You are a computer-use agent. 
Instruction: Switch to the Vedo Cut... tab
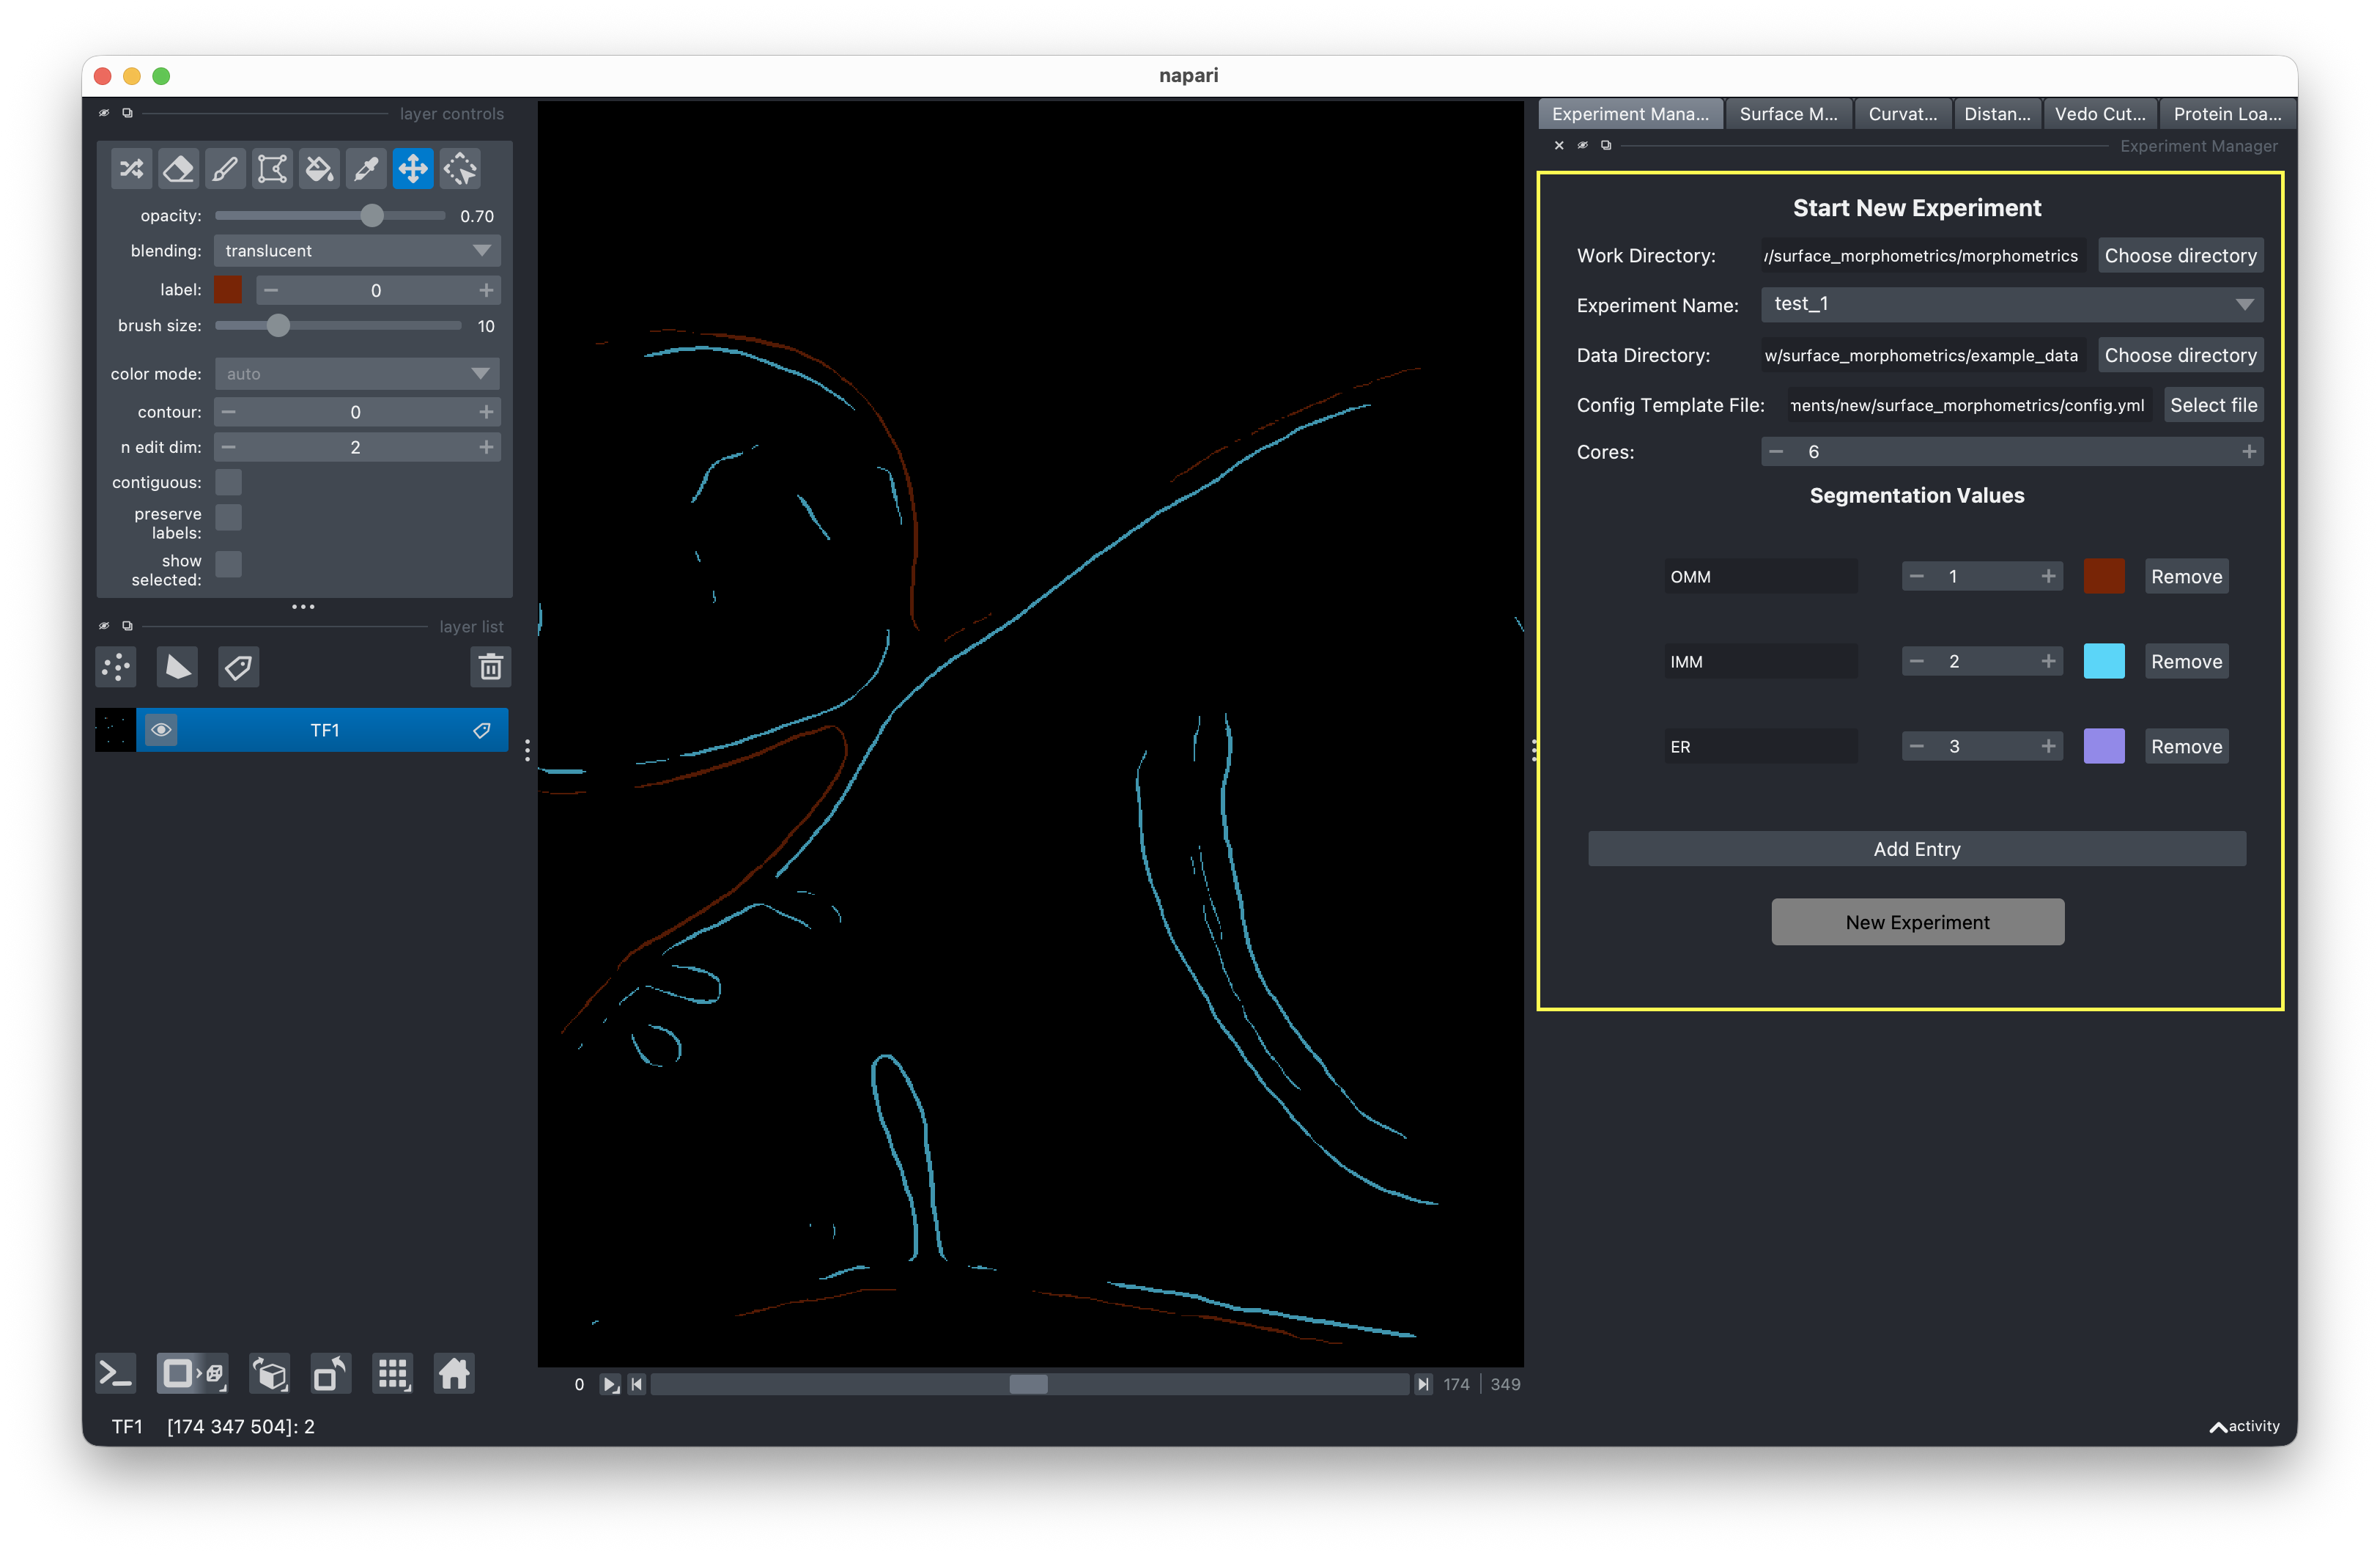coord(2099,114)
